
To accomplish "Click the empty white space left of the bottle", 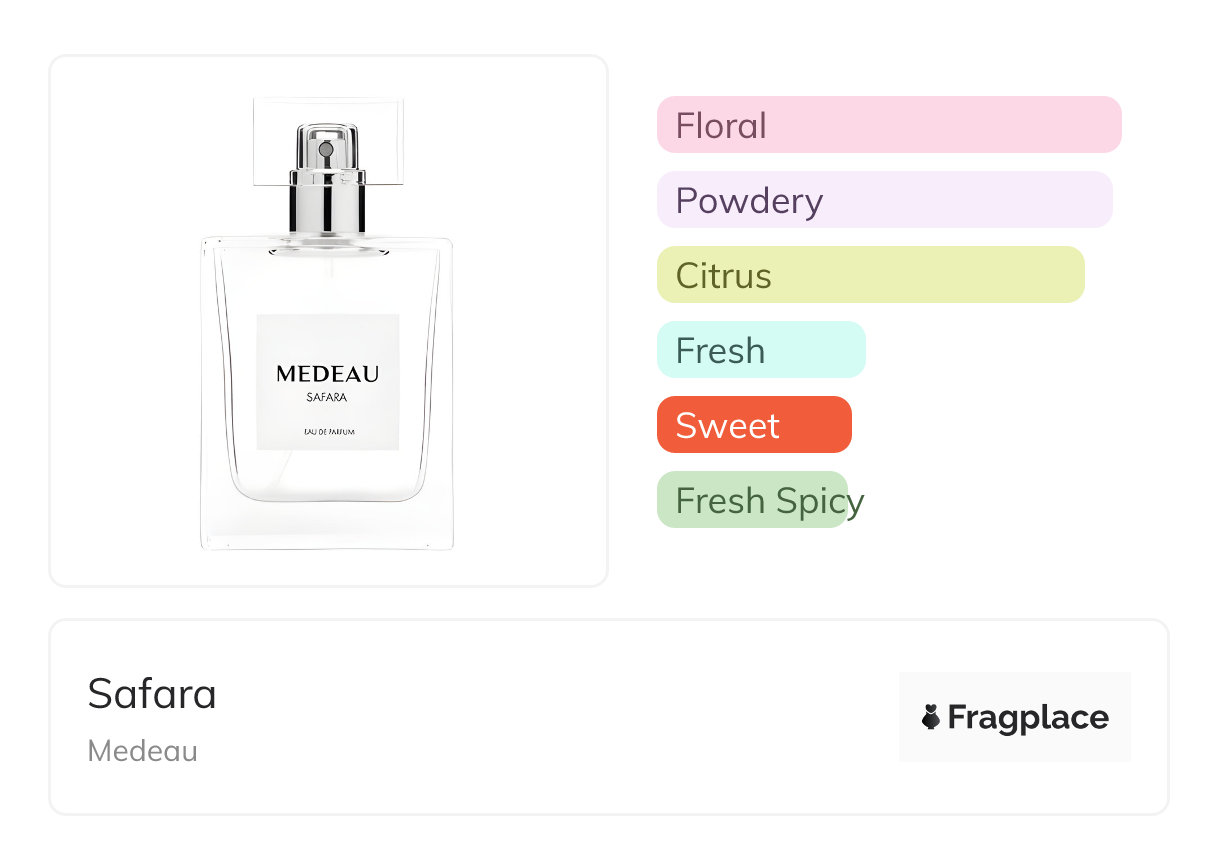I will 125,320.
